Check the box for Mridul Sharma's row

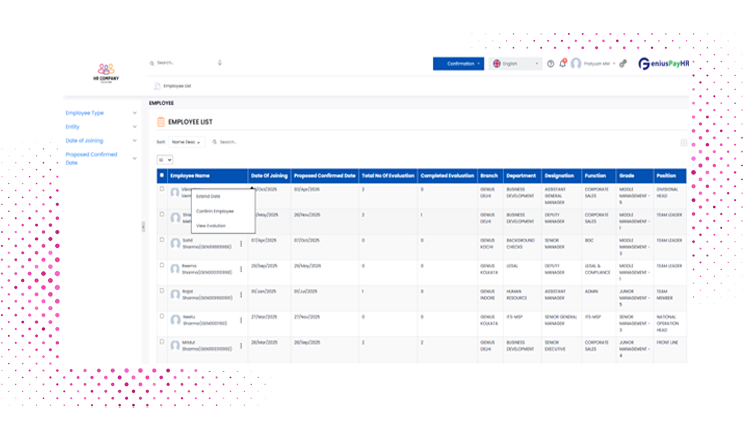tap(163, 342)
